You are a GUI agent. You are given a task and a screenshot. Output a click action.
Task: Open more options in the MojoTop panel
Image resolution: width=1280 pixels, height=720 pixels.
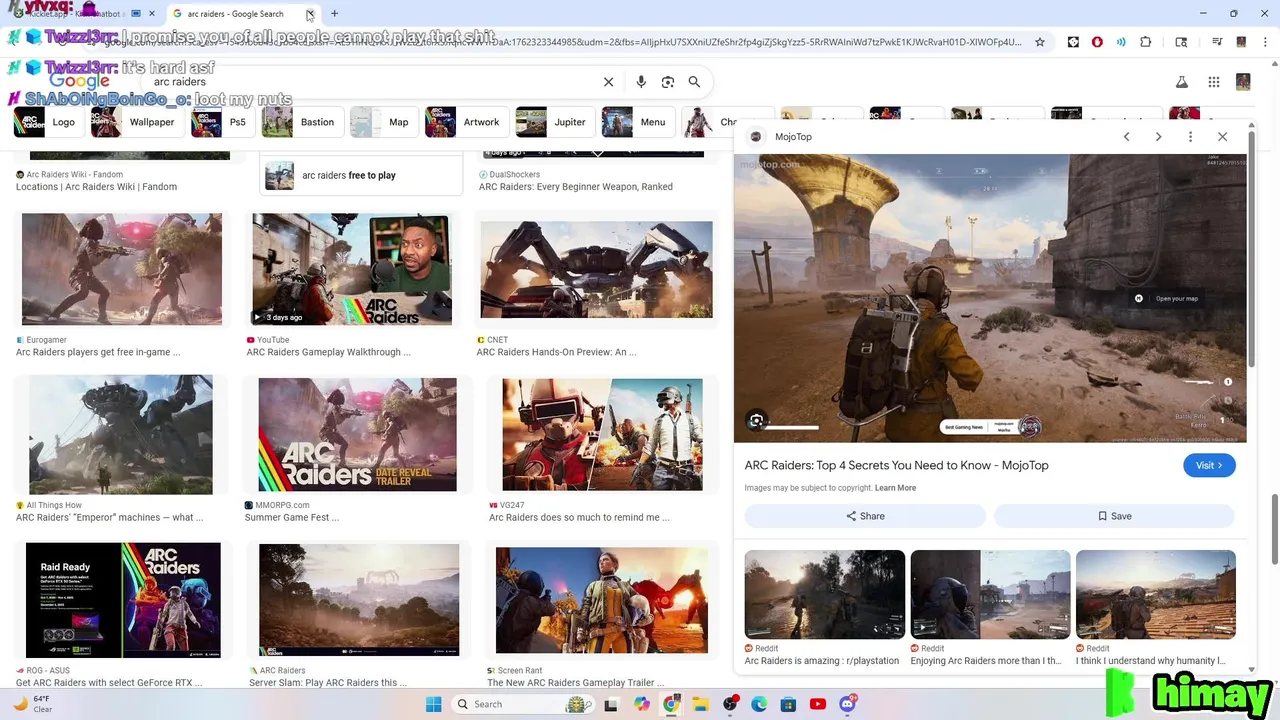pyautogui.click(x=1190, y=137)
